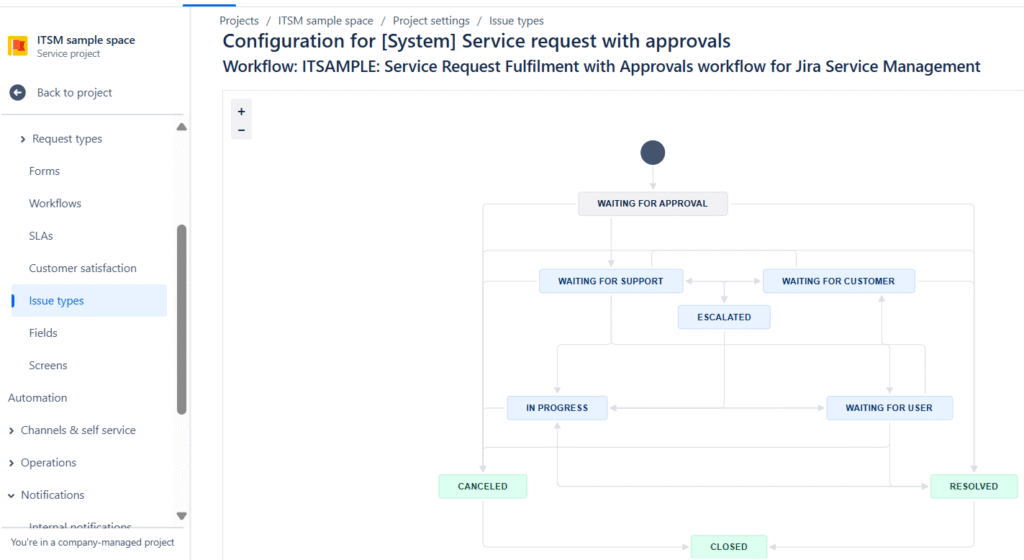Select the CANCELED status node
This screenshot has width=1024, height=560.
[x=483, y=486]
